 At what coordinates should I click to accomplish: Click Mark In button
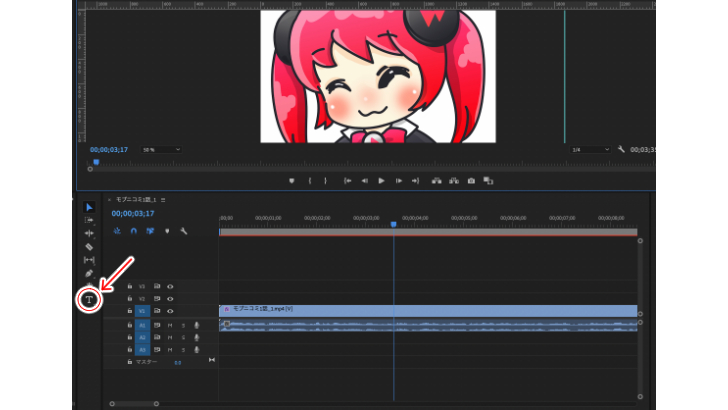(310, 181)
